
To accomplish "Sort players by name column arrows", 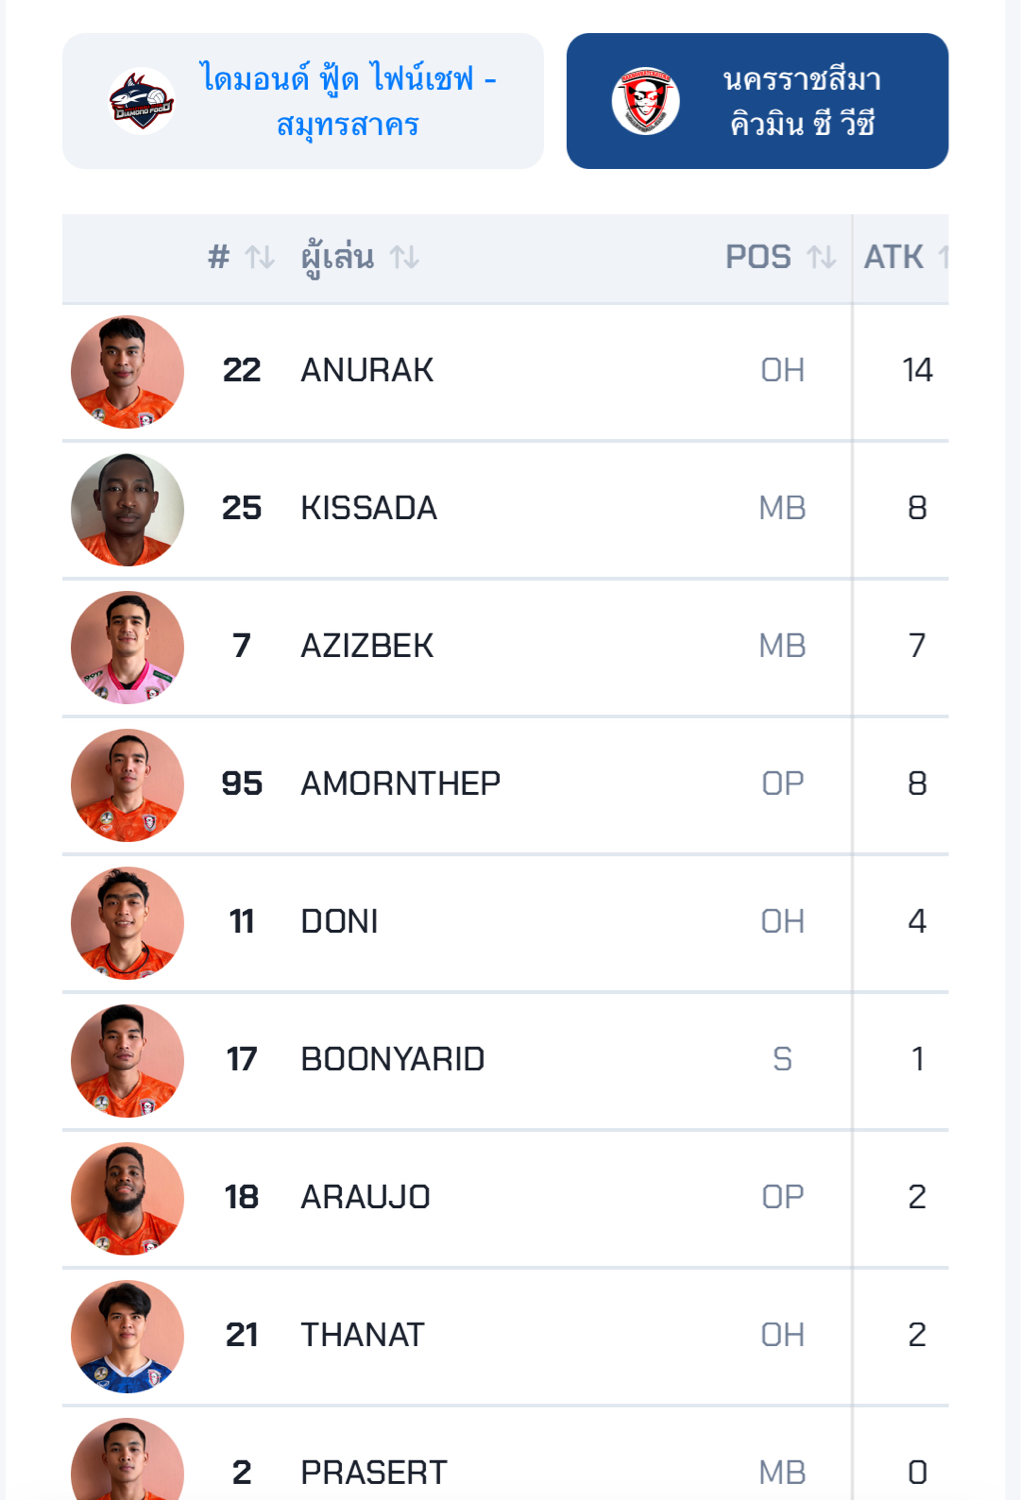I will (405, 258).
